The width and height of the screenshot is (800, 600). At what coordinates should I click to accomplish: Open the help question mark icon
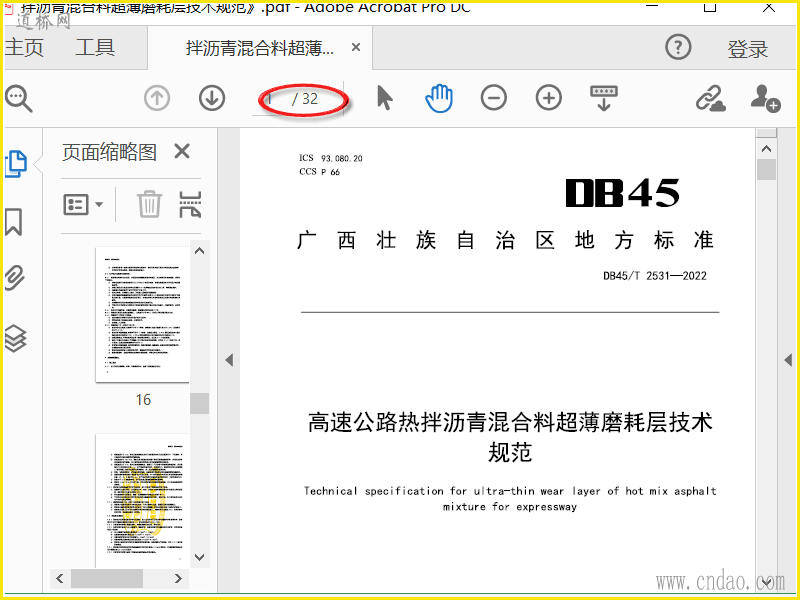tap(678, 47)
